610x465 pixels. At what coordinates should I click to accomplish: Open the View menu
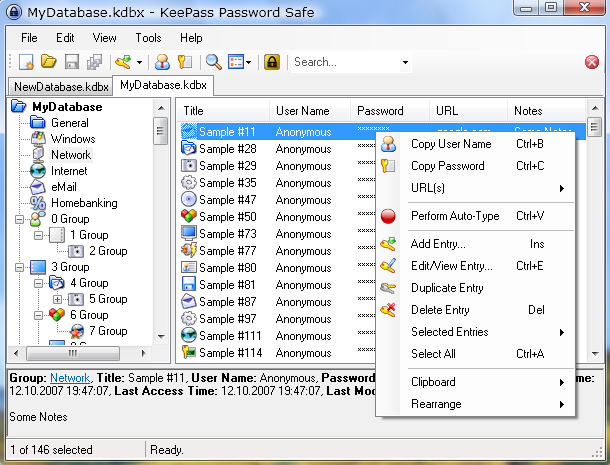104,38
